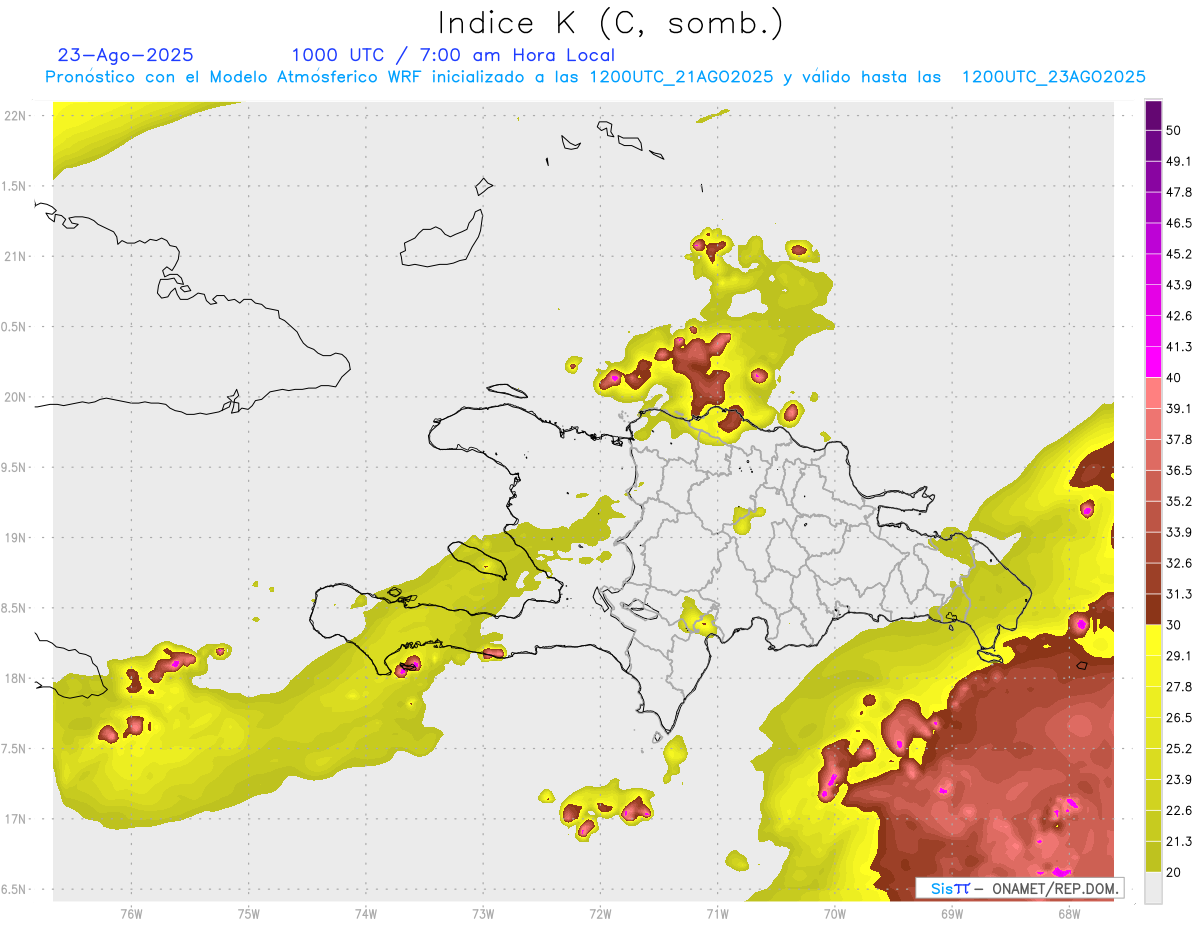
Task: Click the colorbar label "45.2"
Action: point(1179,254)
